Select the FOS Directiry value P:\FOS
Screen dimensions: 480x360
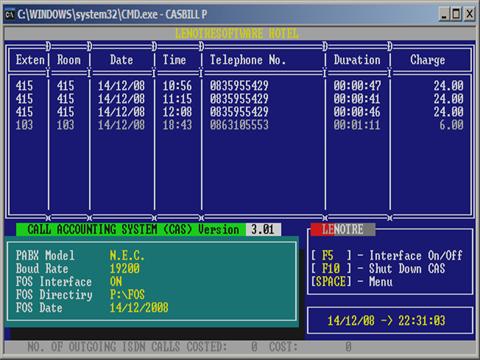[127, 295]
